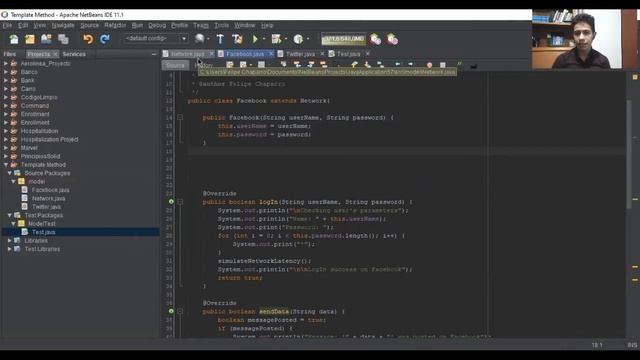Viewport: 640px width, 360px height.
Task: Switch to the Files panel tab
Action: click(9, 54)
